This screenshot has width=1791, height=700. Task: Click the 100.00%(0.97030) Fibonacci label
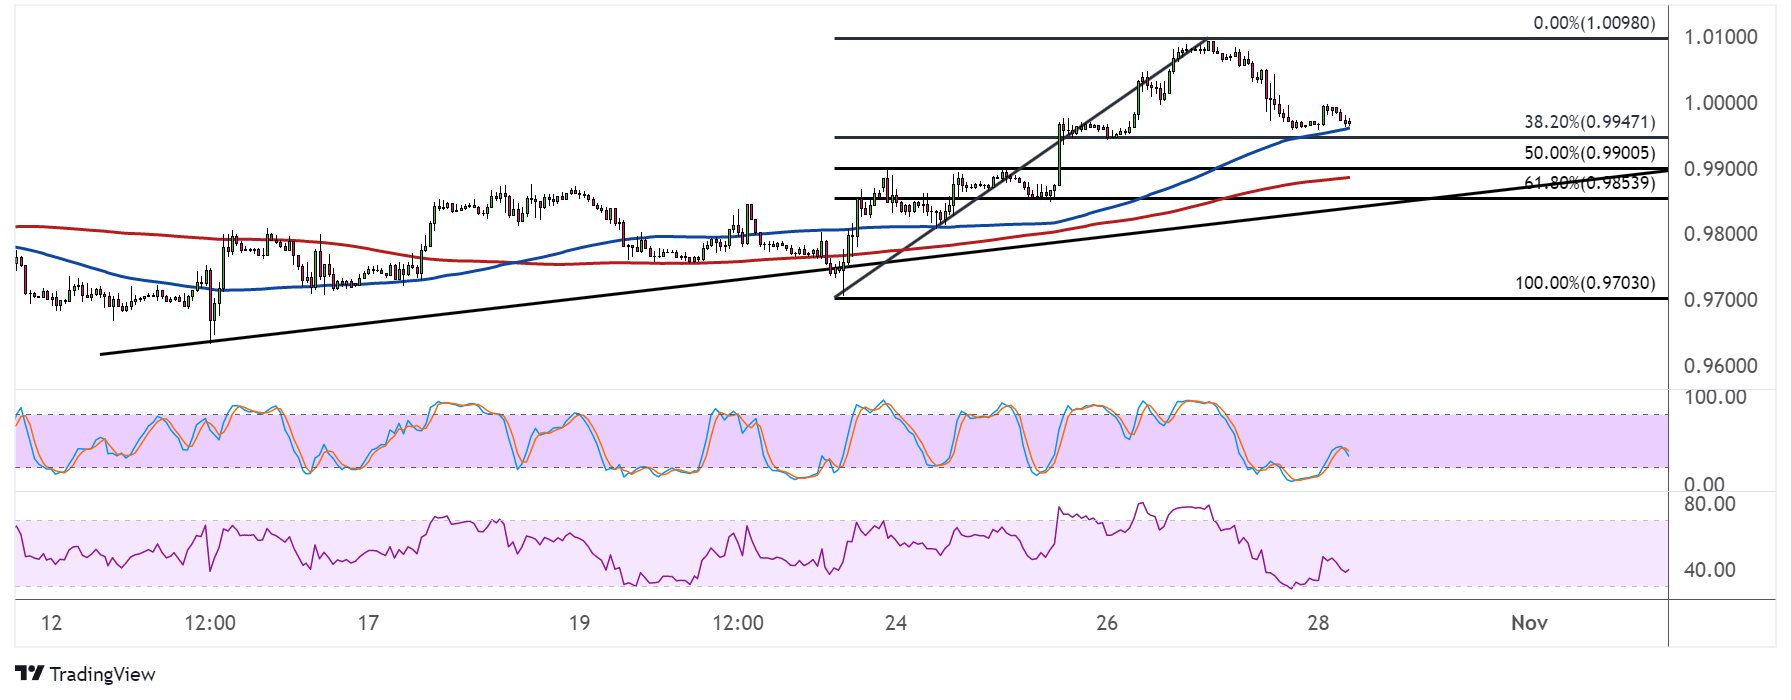pos(1585,283)
